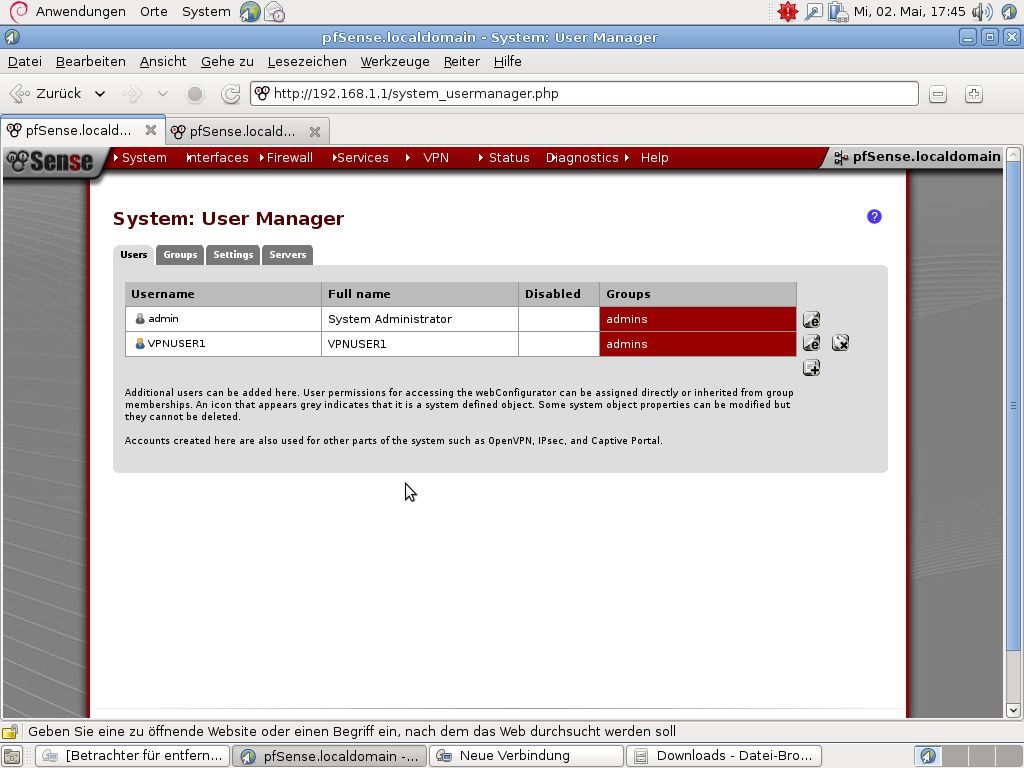1024x768 pixels.
Task: Open the Firewall menu in pfSense navigation
Action: [289, 157]
